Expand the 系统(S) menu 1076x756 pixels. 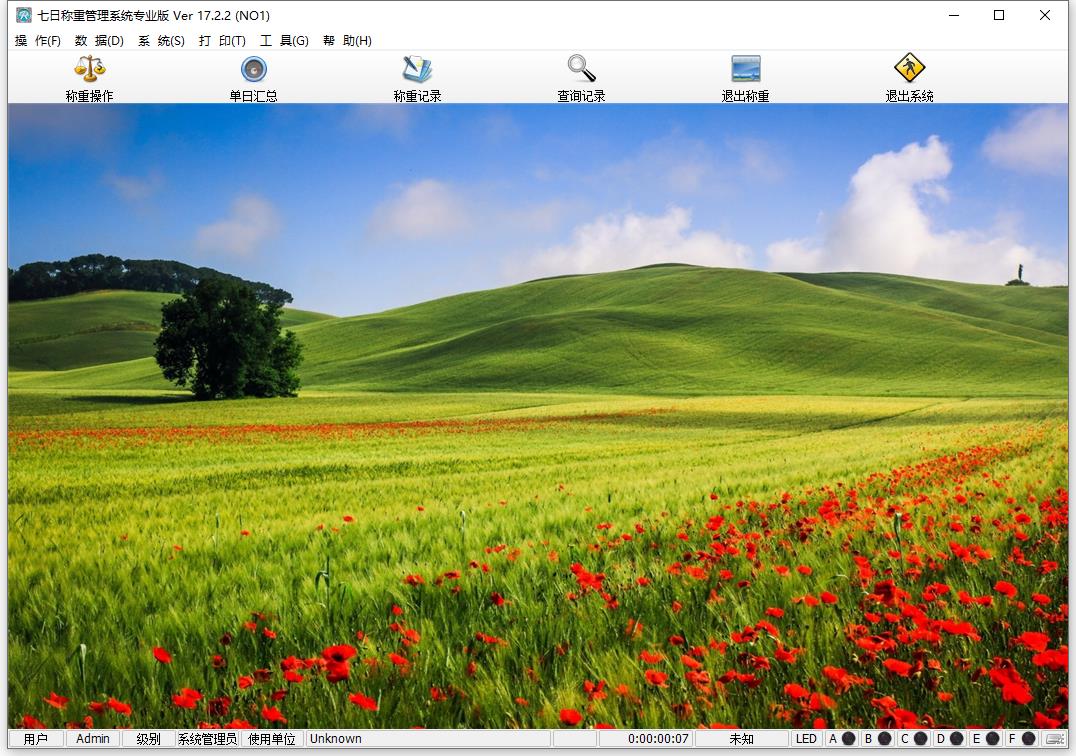[161, 41]
